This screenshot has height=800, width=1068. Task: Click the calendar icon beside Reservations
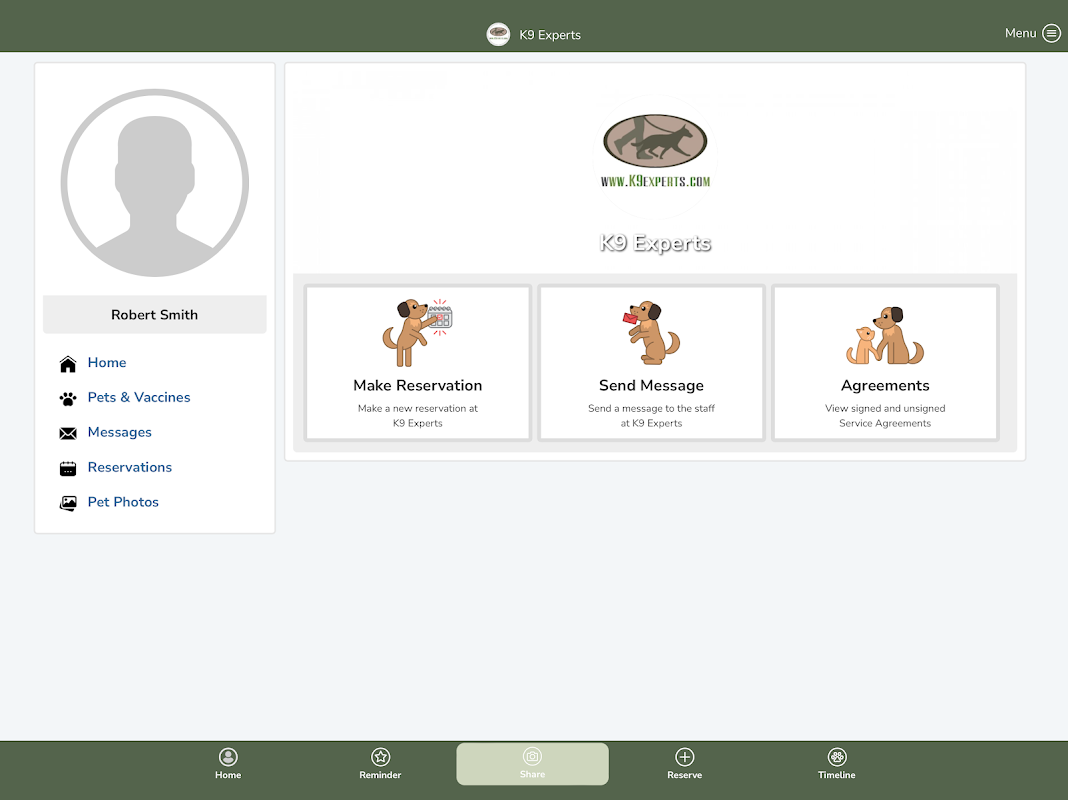coord(68,468)
